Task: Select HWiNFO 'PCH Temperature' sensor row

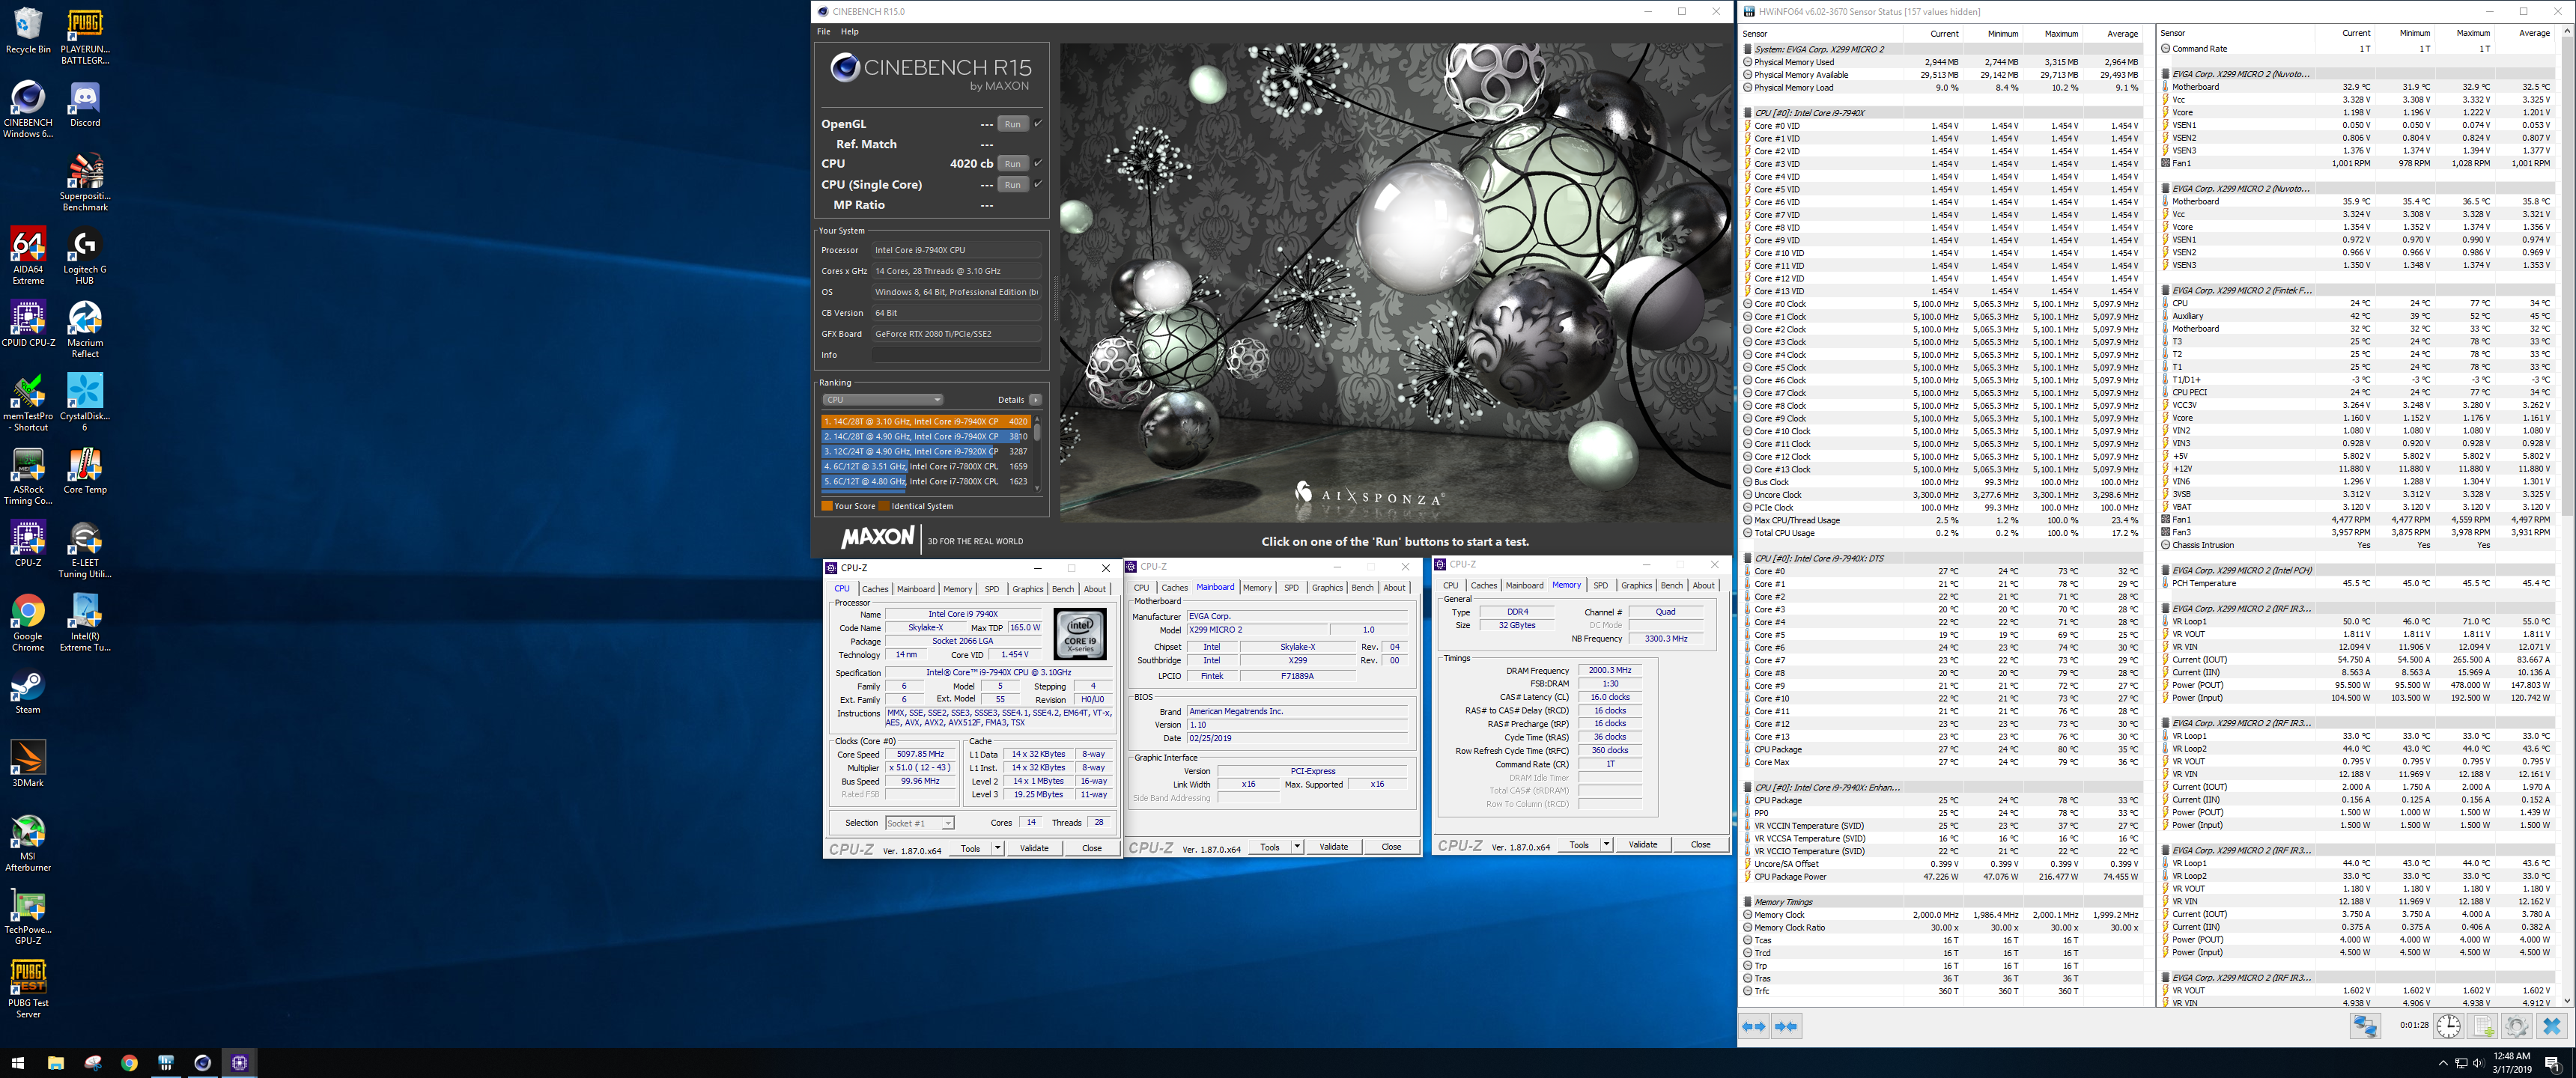Action: 2358,583
